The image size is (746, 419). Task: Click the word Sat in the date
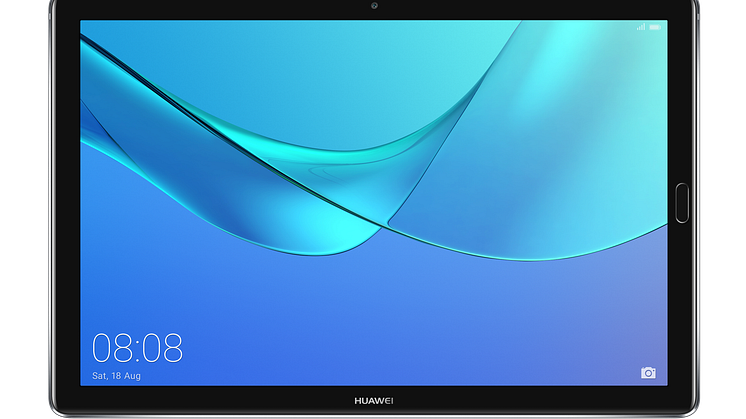point(100,376)
